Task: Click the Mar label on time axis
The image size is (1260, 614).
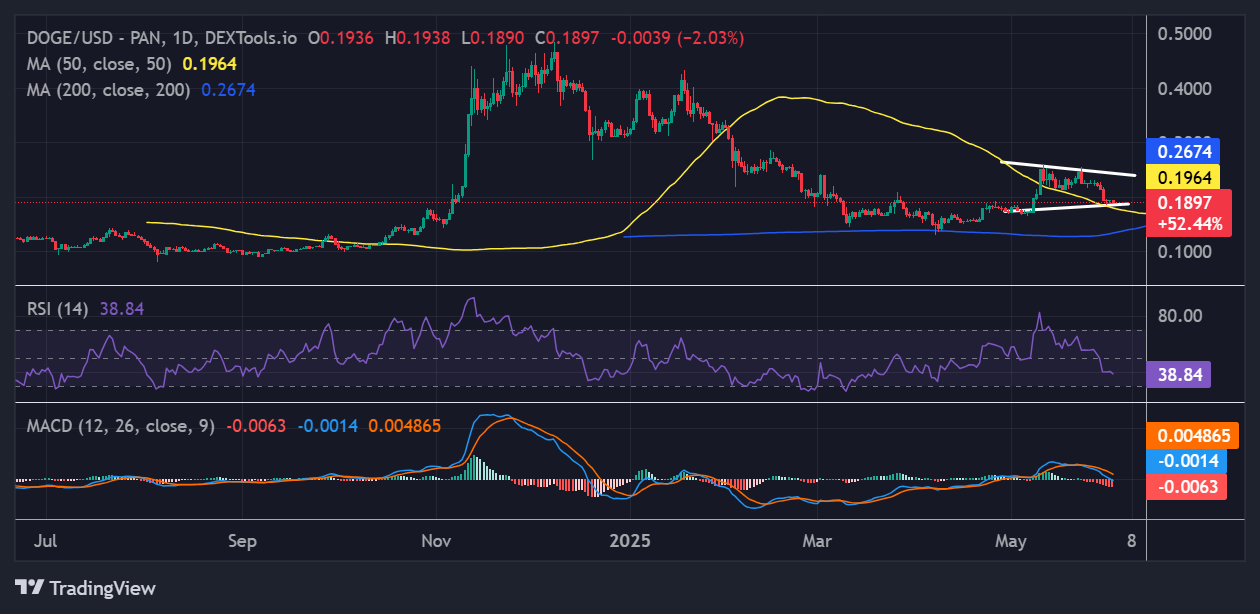Action: pyautogui.click(x=818, y=541)
